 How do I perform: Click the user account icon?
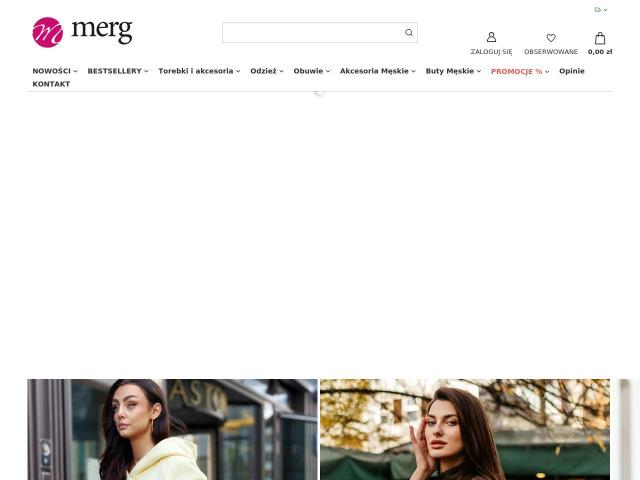pyautogui.click(x=491, y=37)
